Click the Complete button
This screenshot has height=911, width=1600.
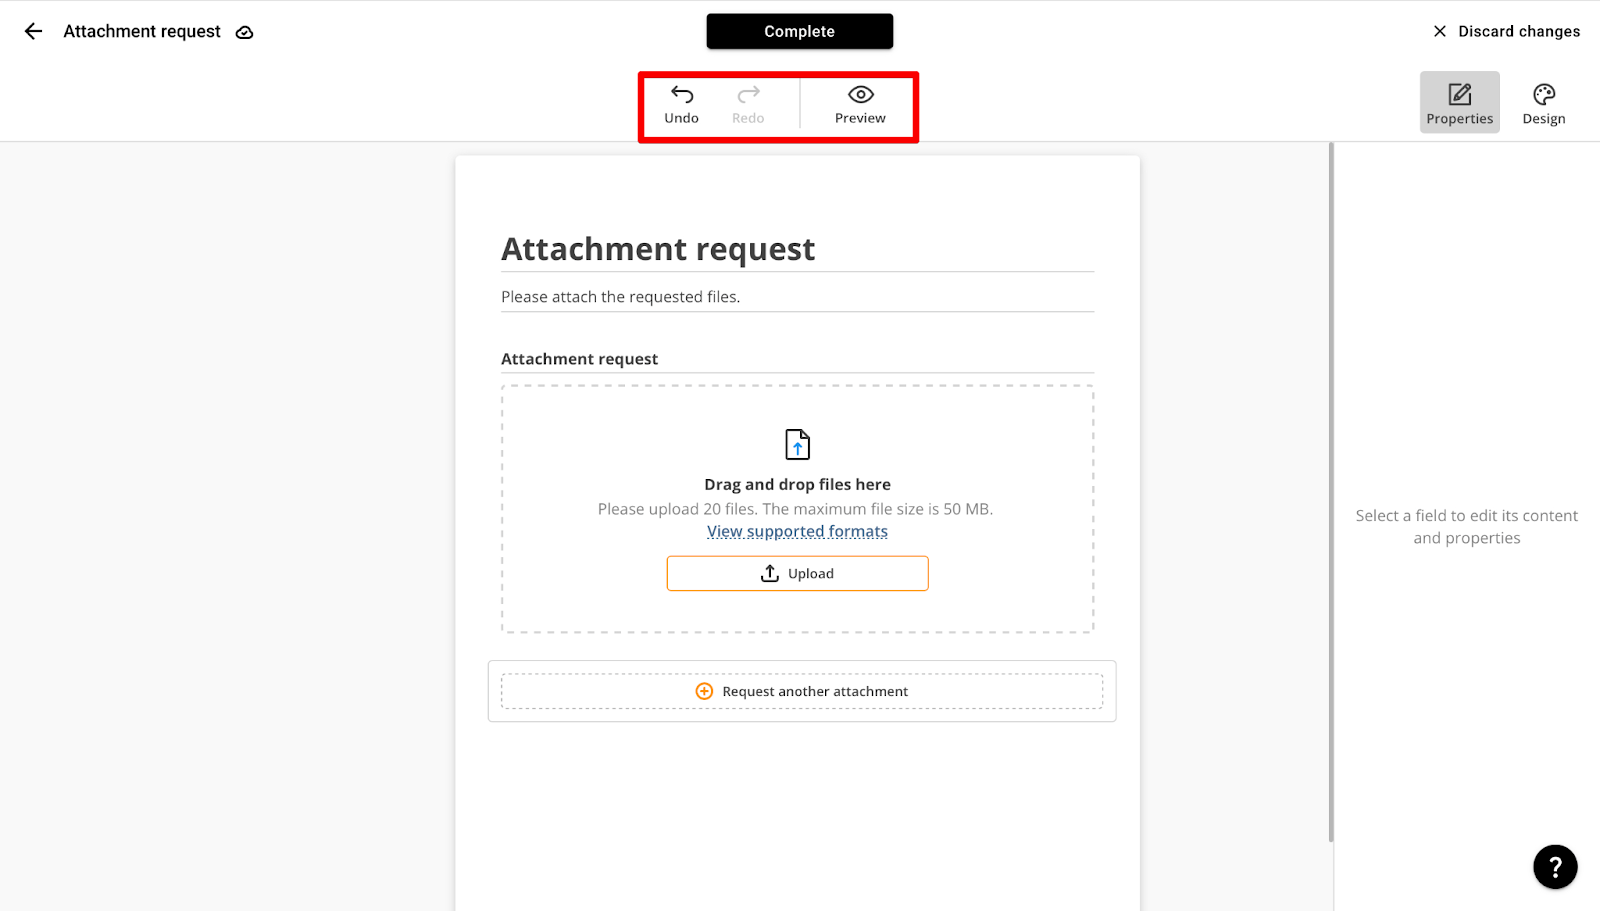coord(799,31)
